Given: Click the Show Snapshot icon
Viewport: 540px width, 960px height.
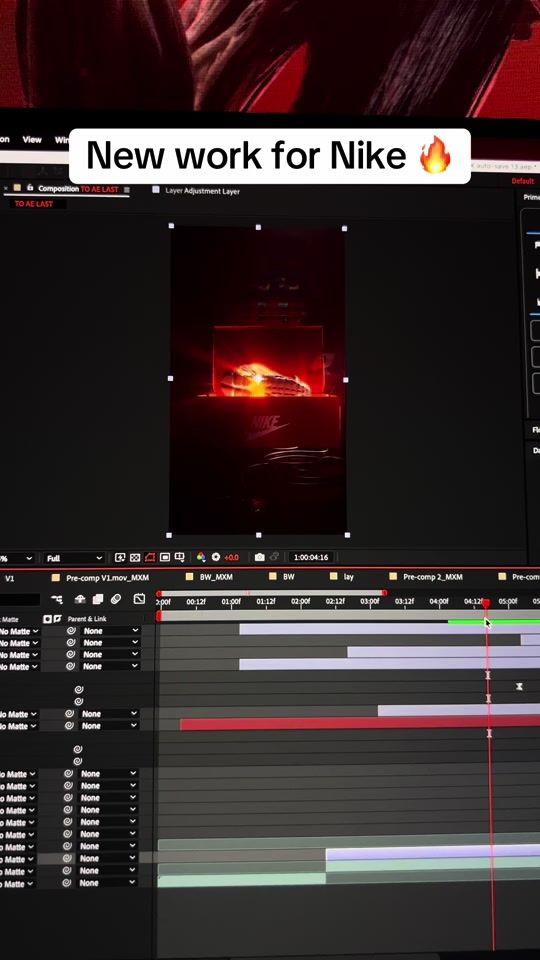Looking at the screenshot, I should pyautogui.click(x=274, y=557).
